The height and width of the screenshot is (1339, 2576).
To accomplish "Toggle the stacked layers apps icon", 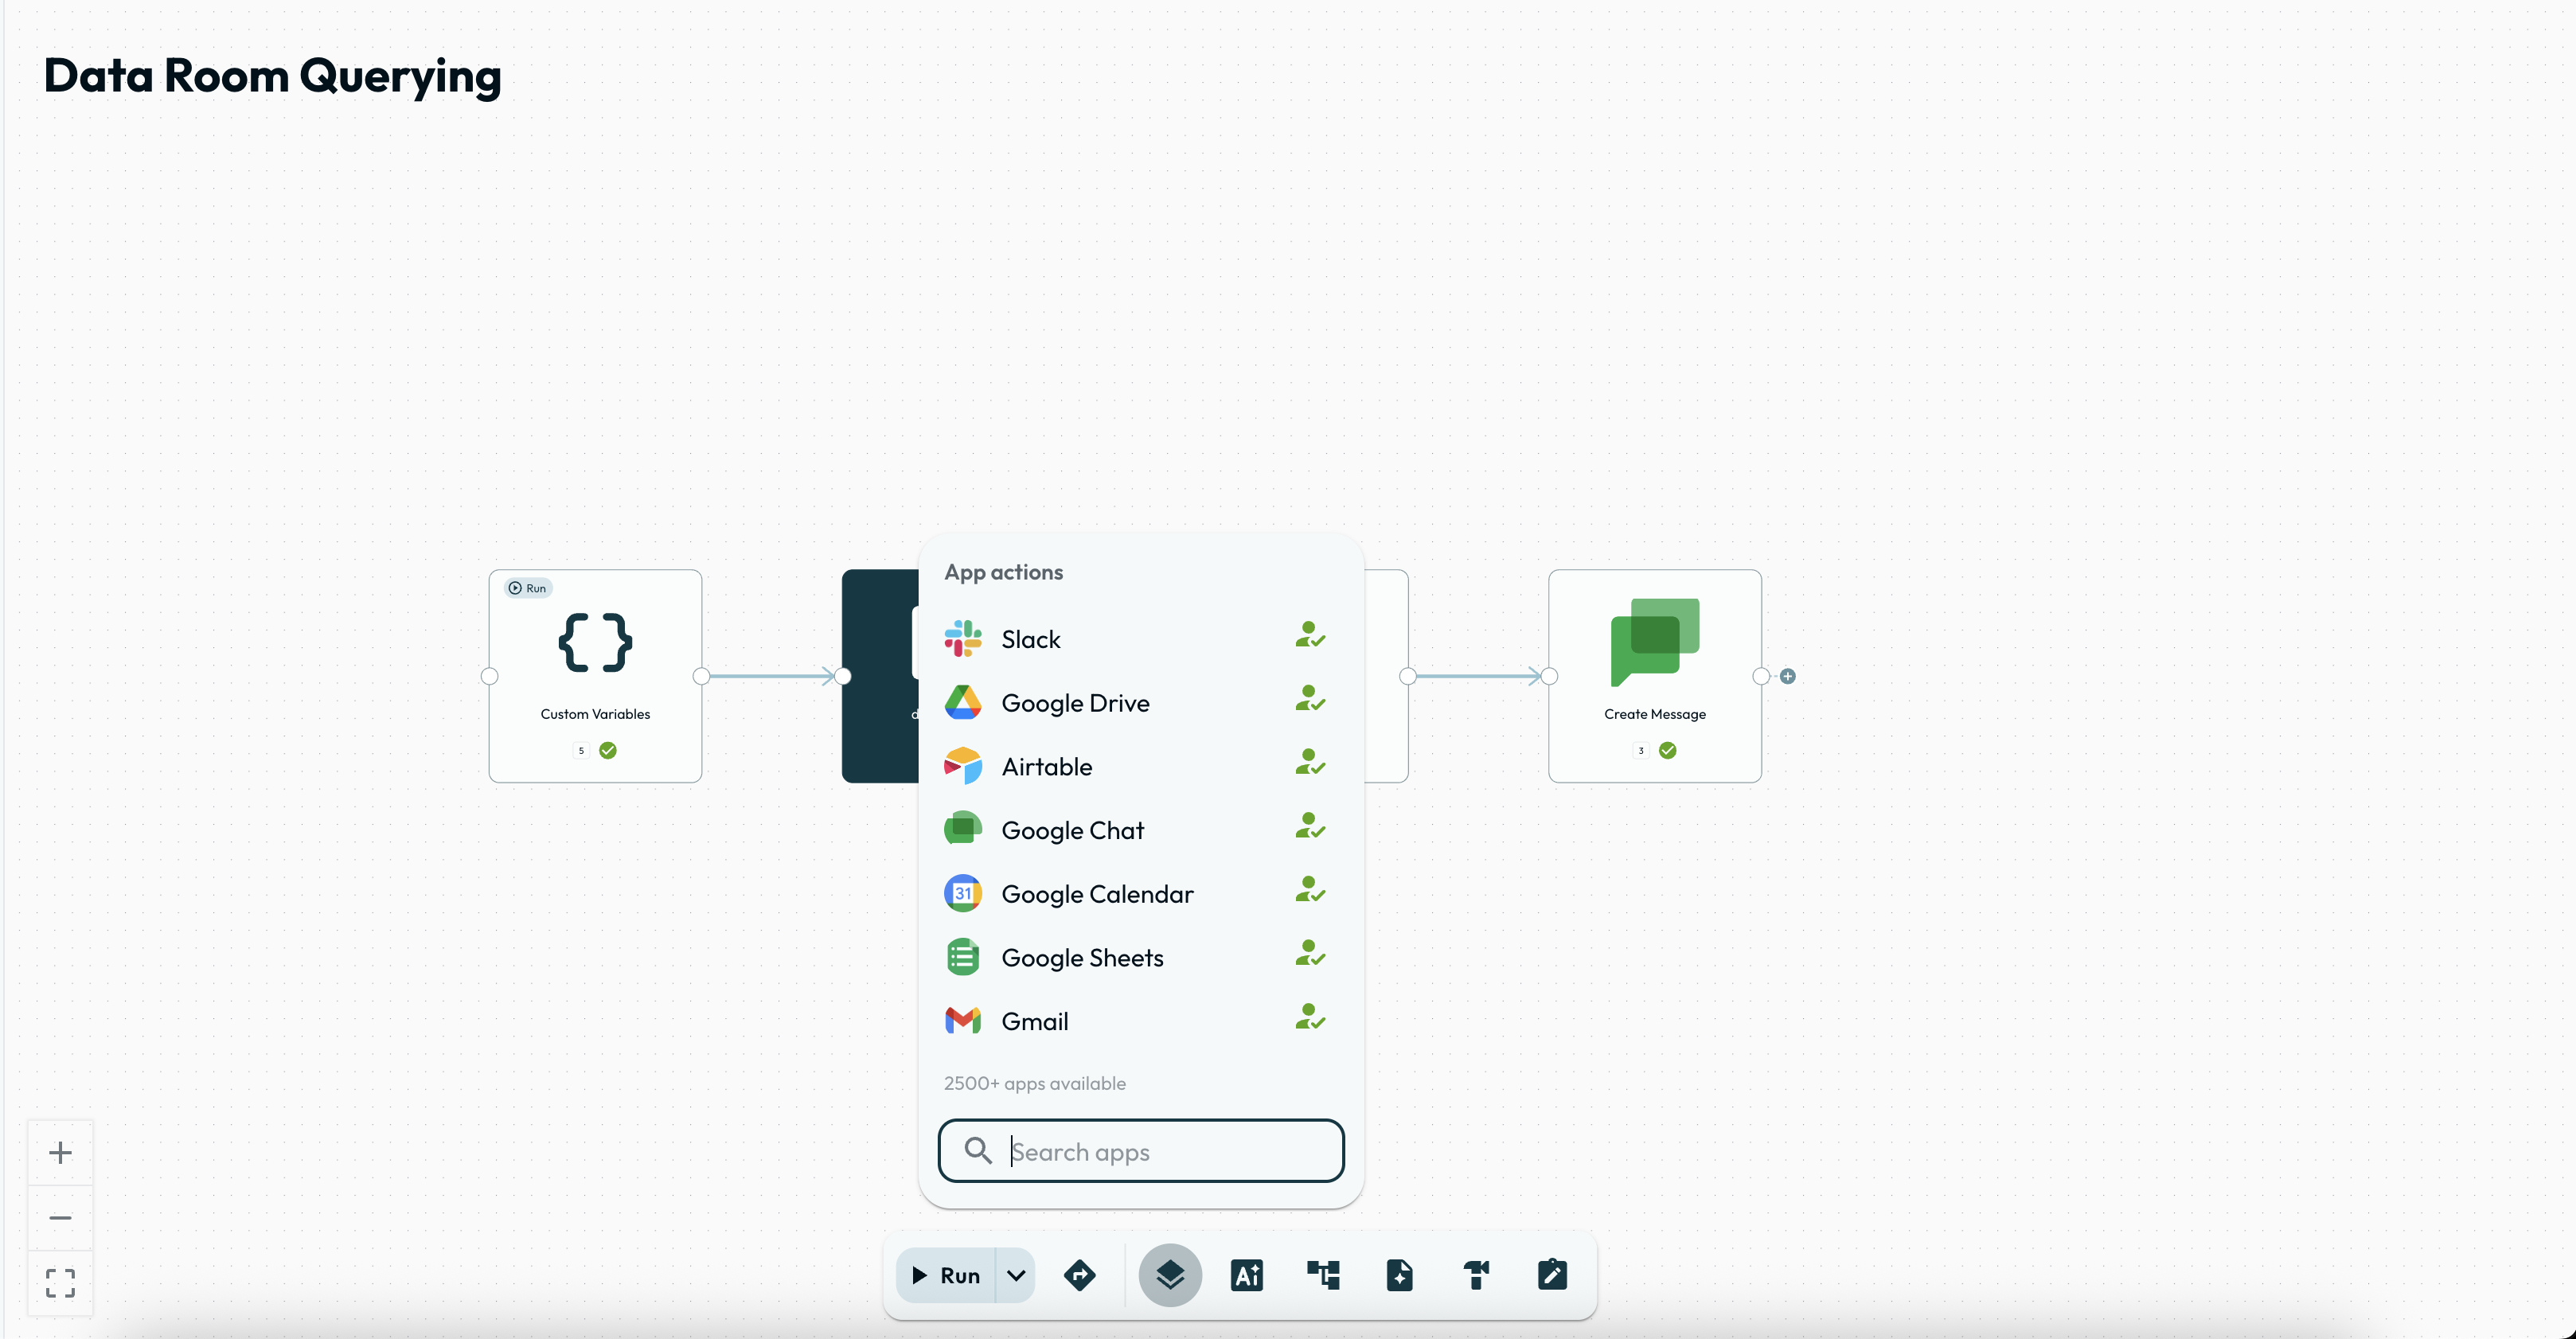I will tap(1170, 1275).
